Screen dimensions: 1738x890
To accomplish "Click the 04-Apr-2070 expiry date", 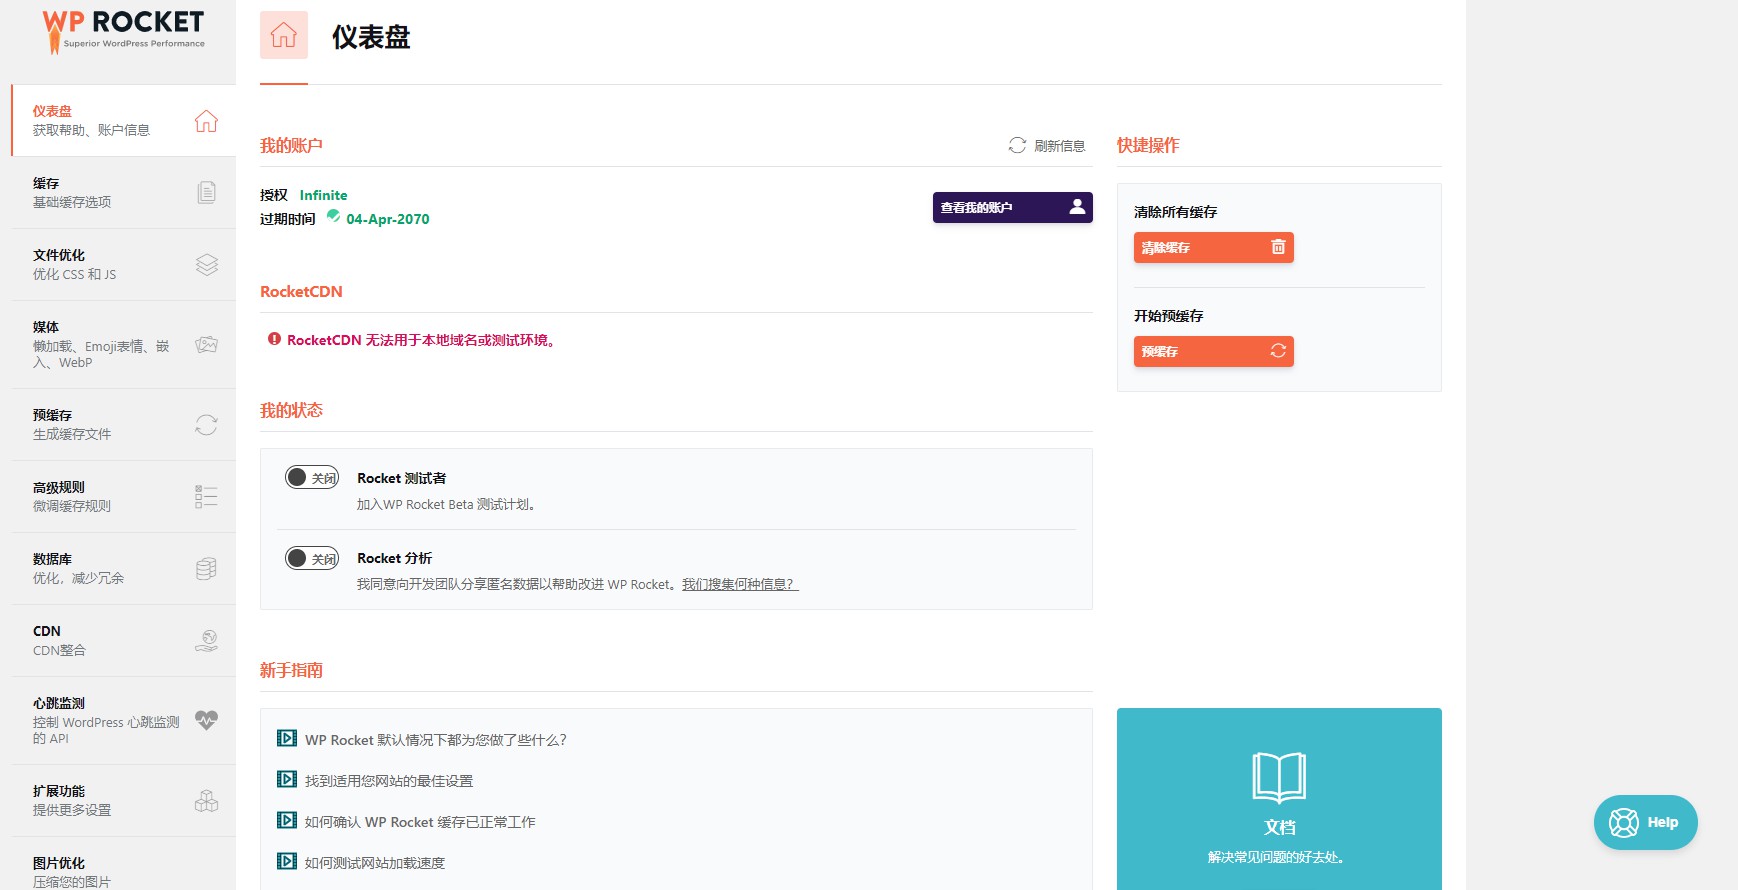I will click(x=388, y=219).
